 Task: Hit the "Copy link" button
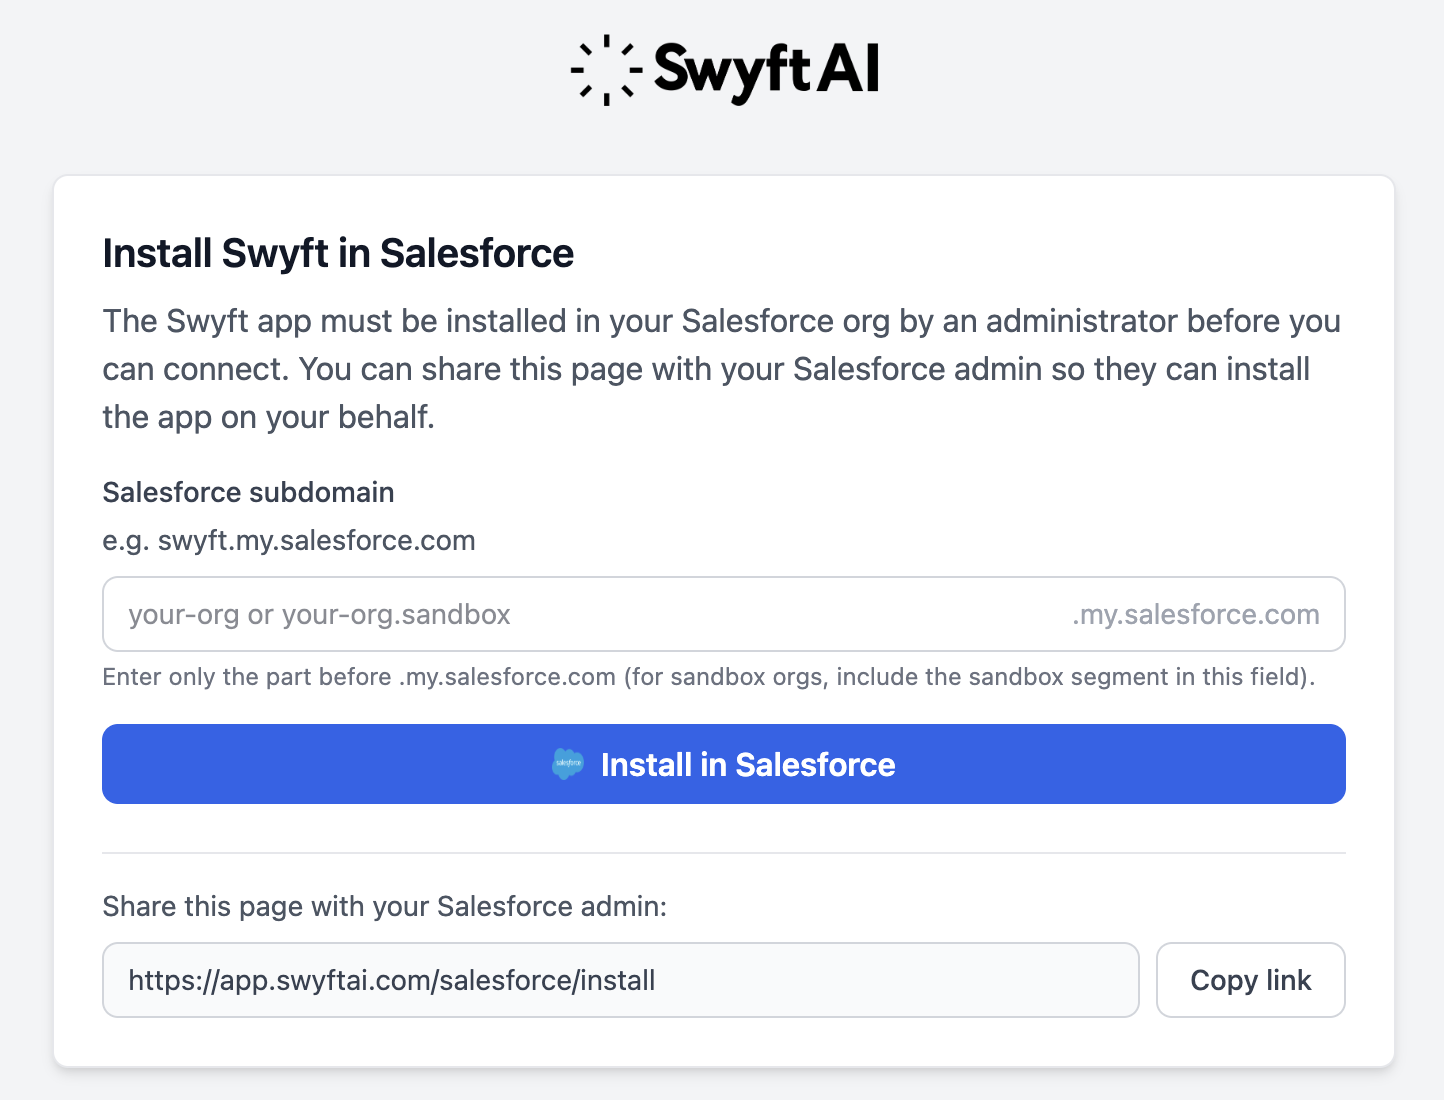(x=1250, y=980)
